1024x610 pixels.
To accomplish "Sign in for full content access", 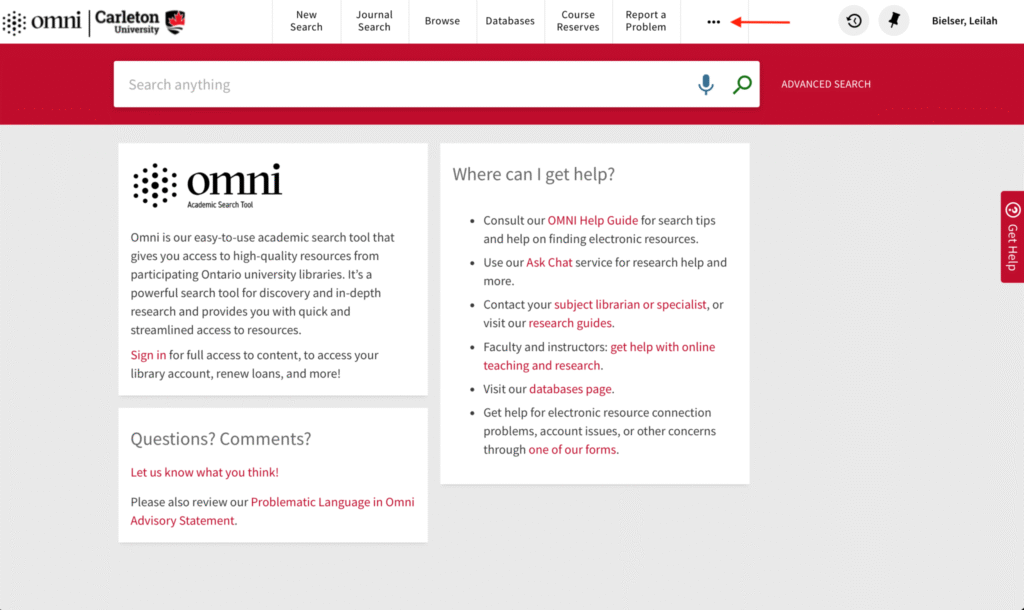I will (x=148, y=355).
